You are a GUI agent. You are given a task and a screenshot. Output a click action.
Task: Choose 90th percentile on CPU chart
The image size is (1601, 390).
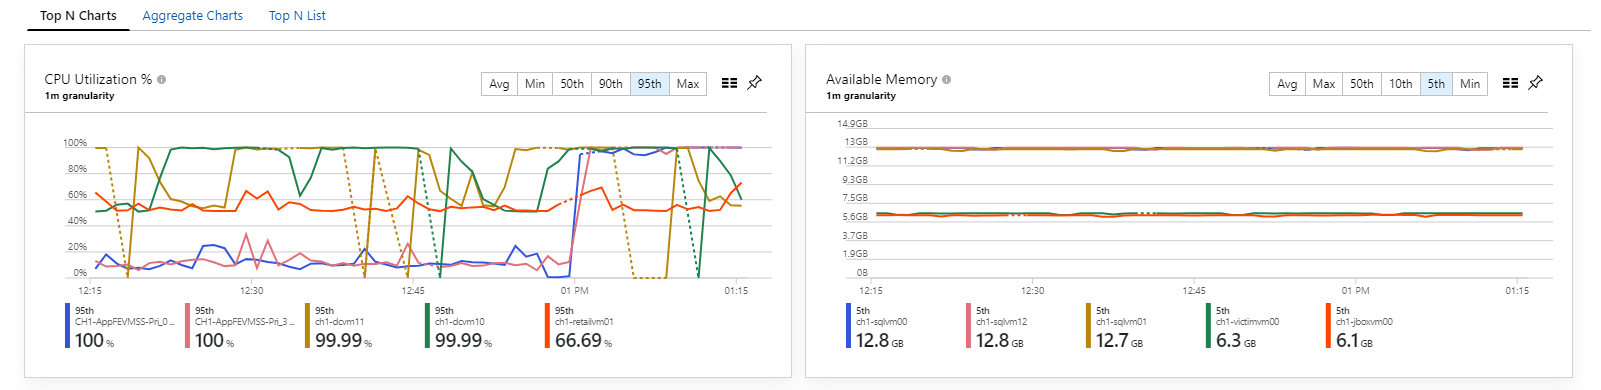click(x=611, y=84)
